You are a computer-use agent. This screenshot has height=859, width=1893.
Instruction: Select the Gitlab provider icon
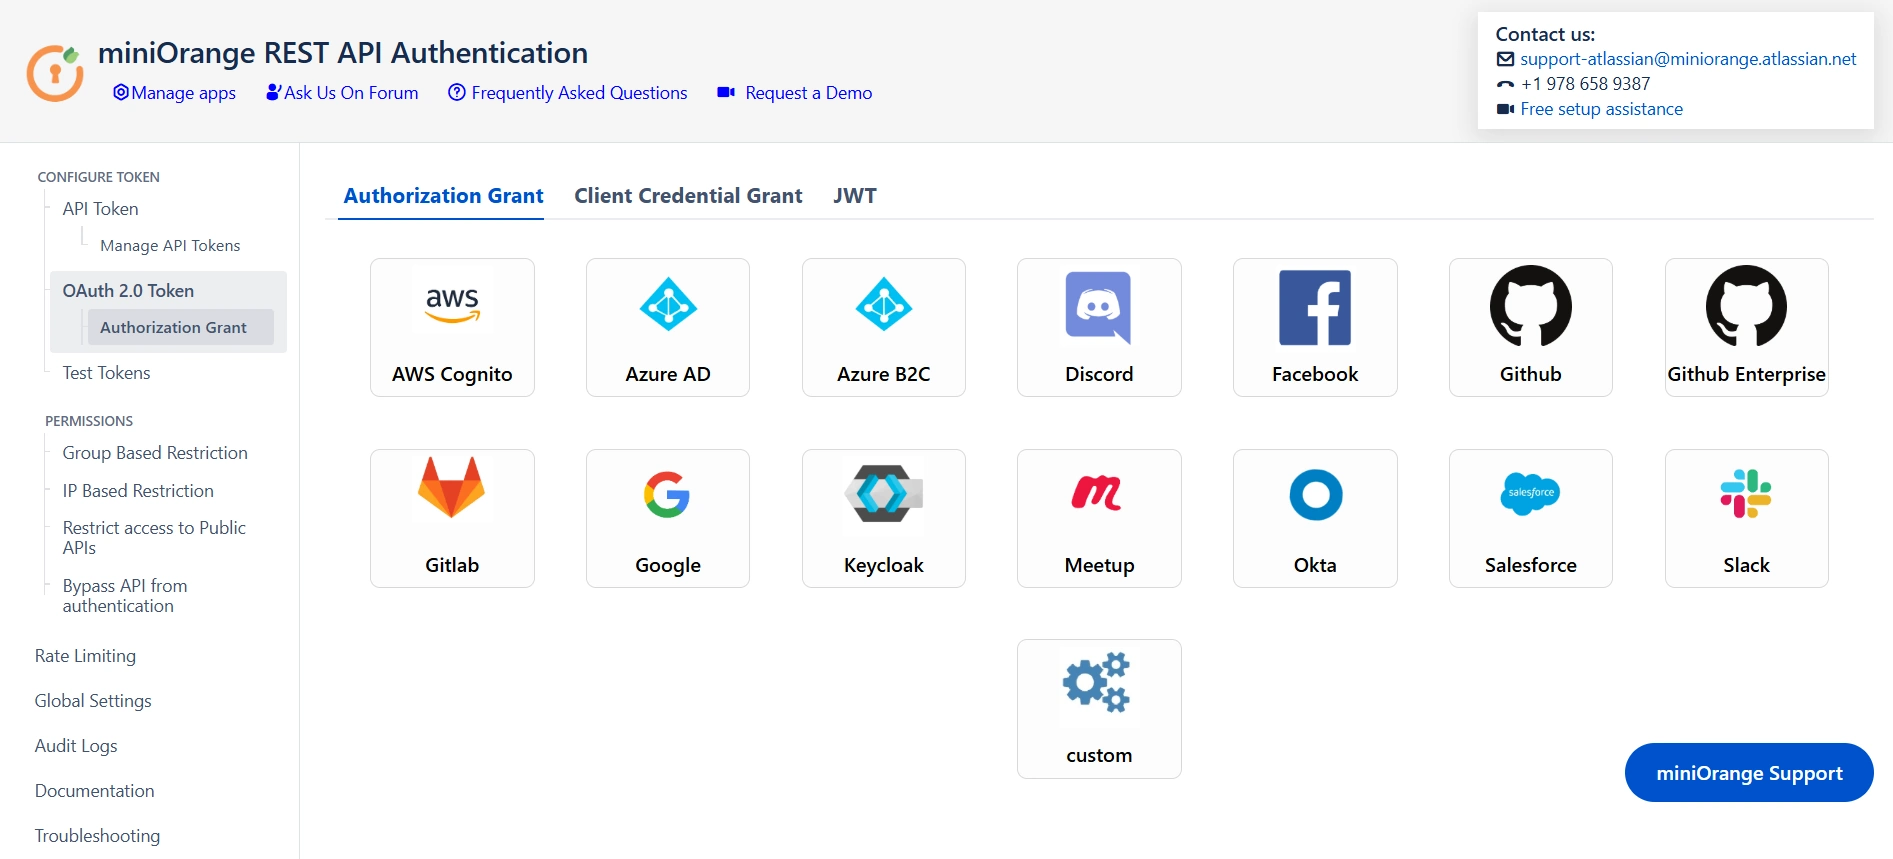(452, 488)
